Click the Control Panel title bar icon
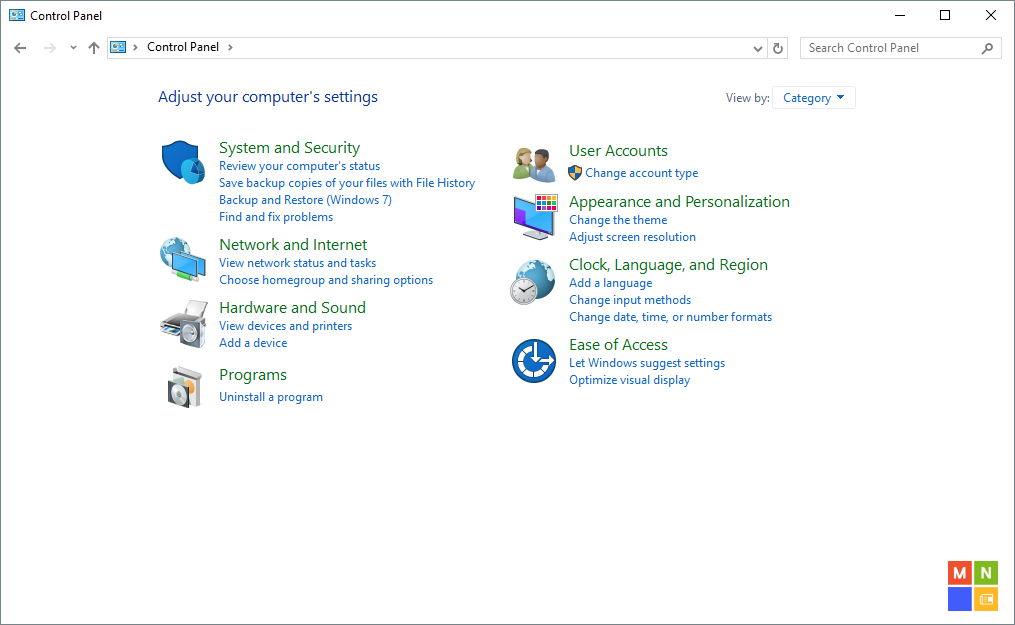Image resolution: width=1015 pixels, height=625 pixels. point(17,15)
